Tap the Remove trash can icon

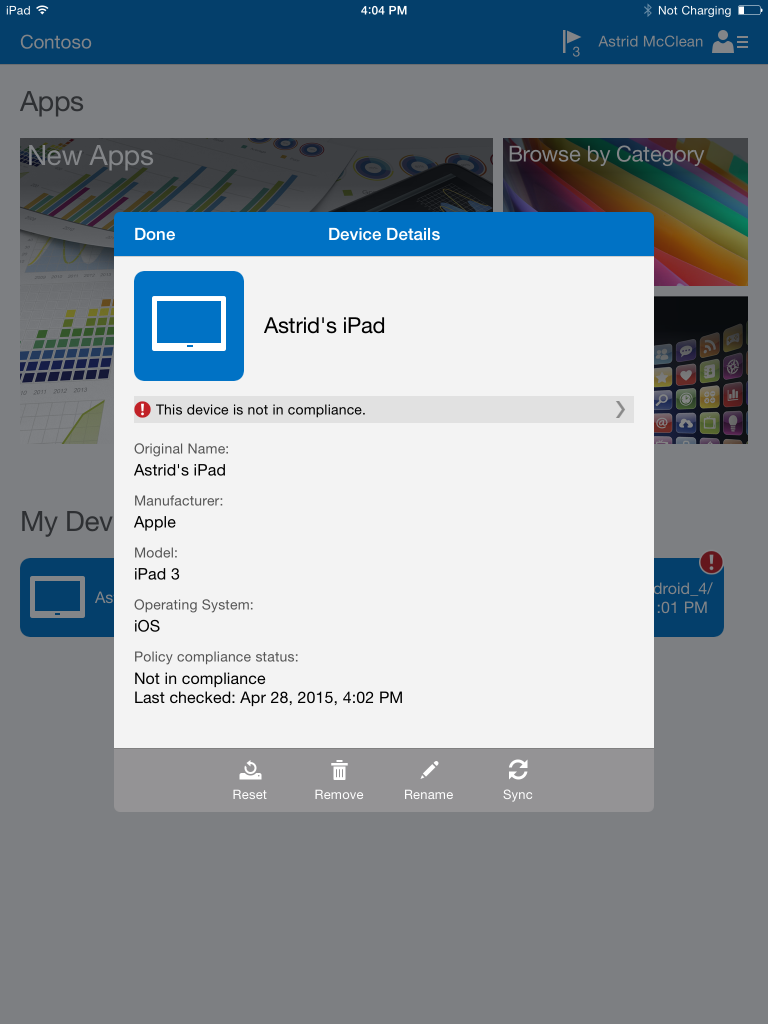(339, 771)
